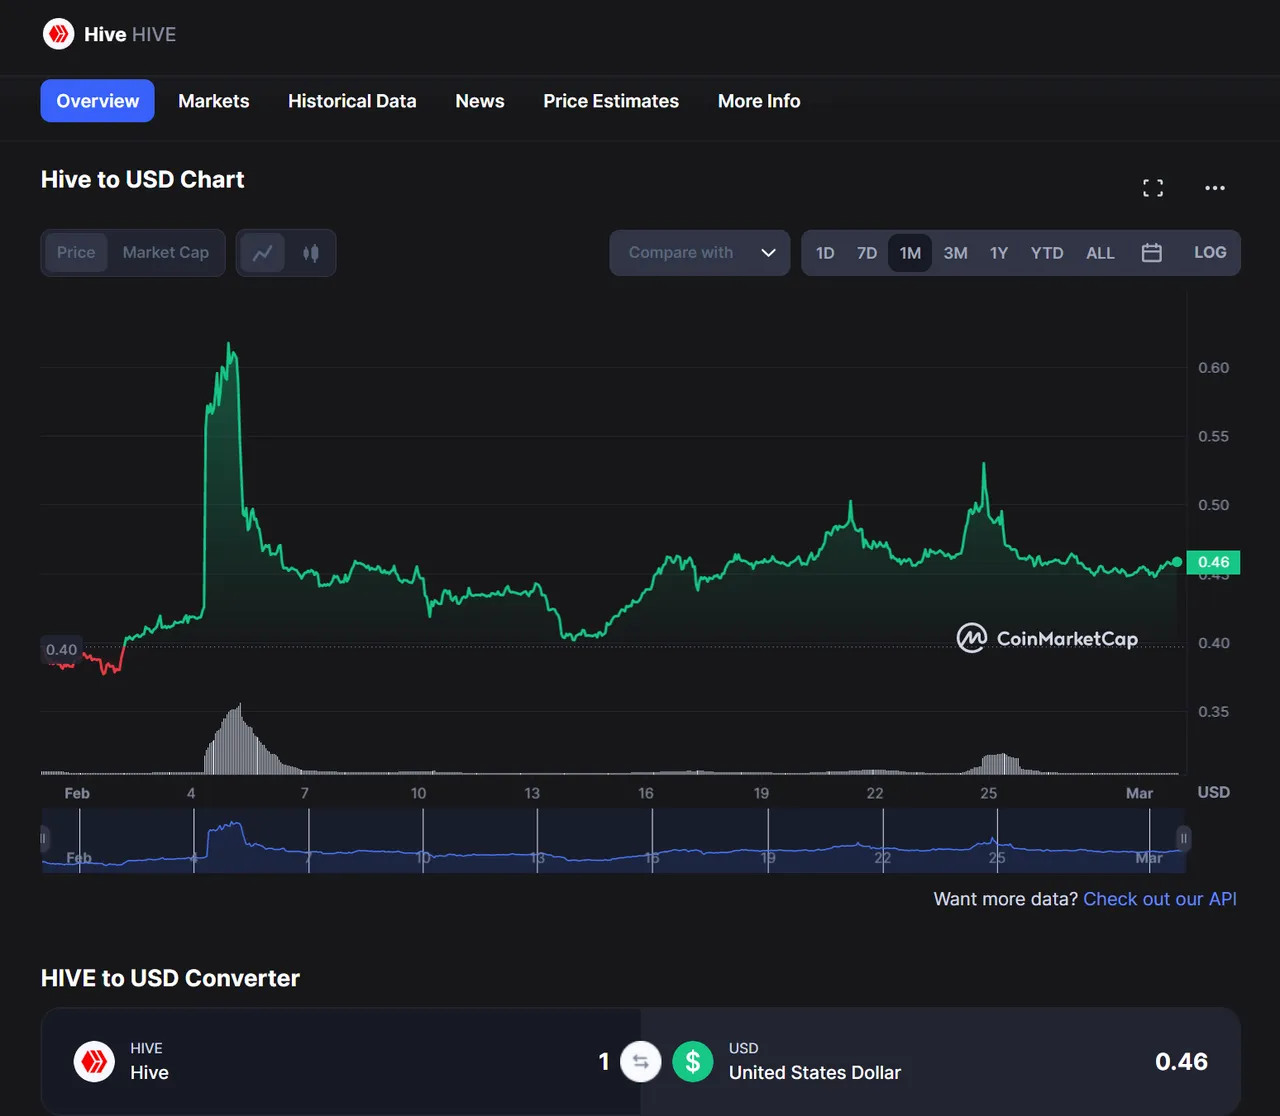Click the Hive HIVE title text
1280x1116 pixels.
point(130,34)
